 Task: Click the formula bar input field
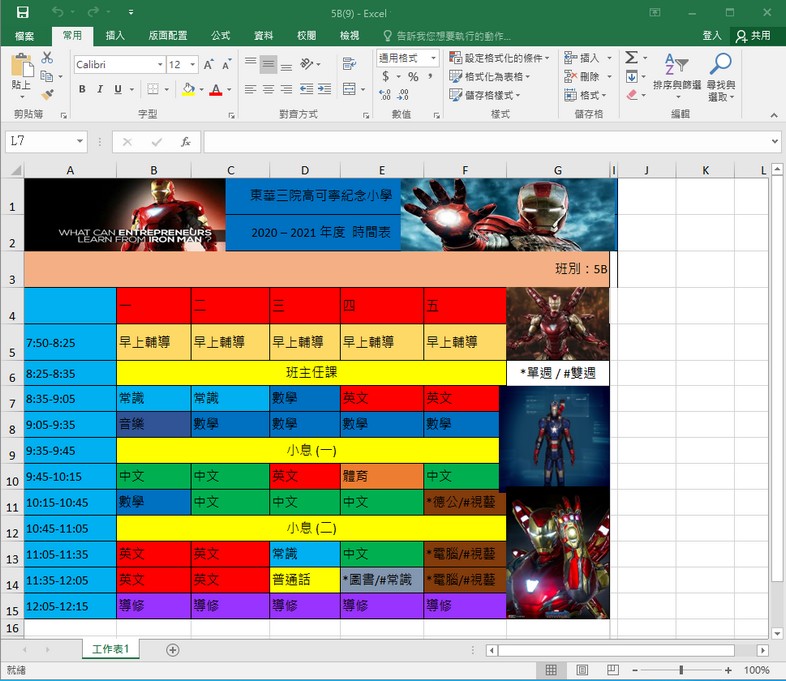click(x=486, y=142)
